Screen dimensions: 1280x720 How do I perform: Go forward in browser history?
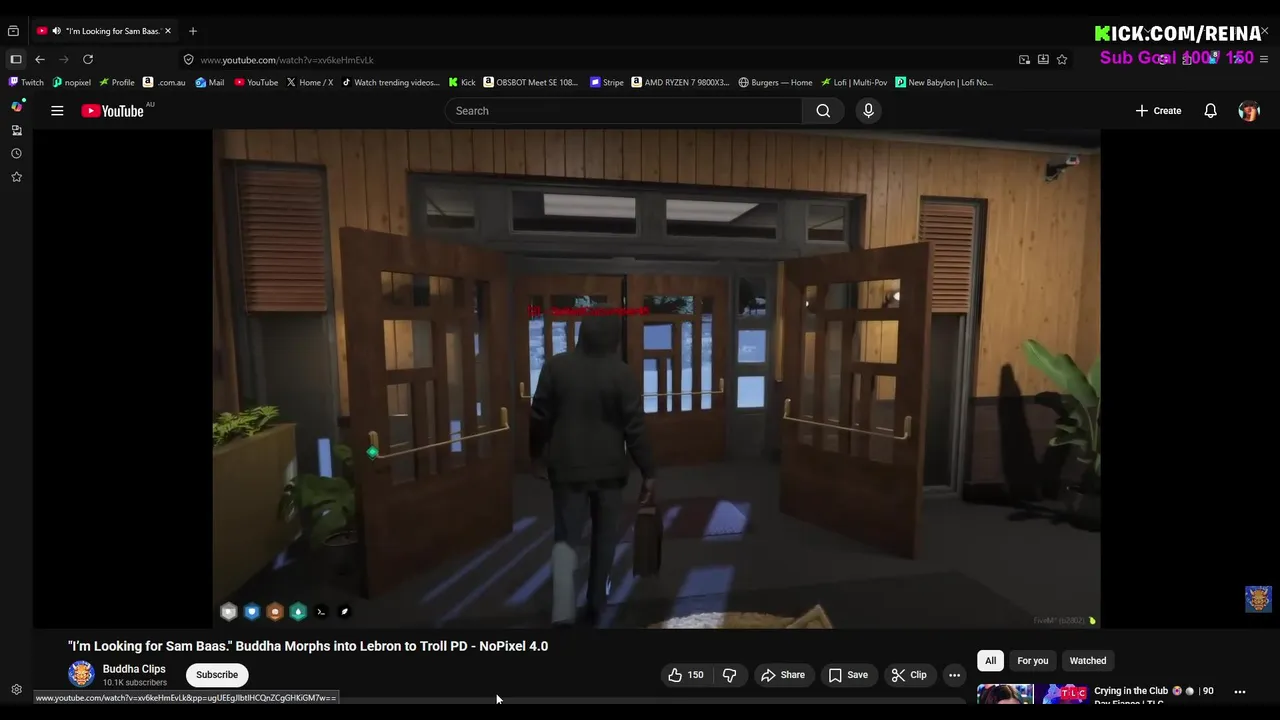pyautogui.click(x=64, y=60)
